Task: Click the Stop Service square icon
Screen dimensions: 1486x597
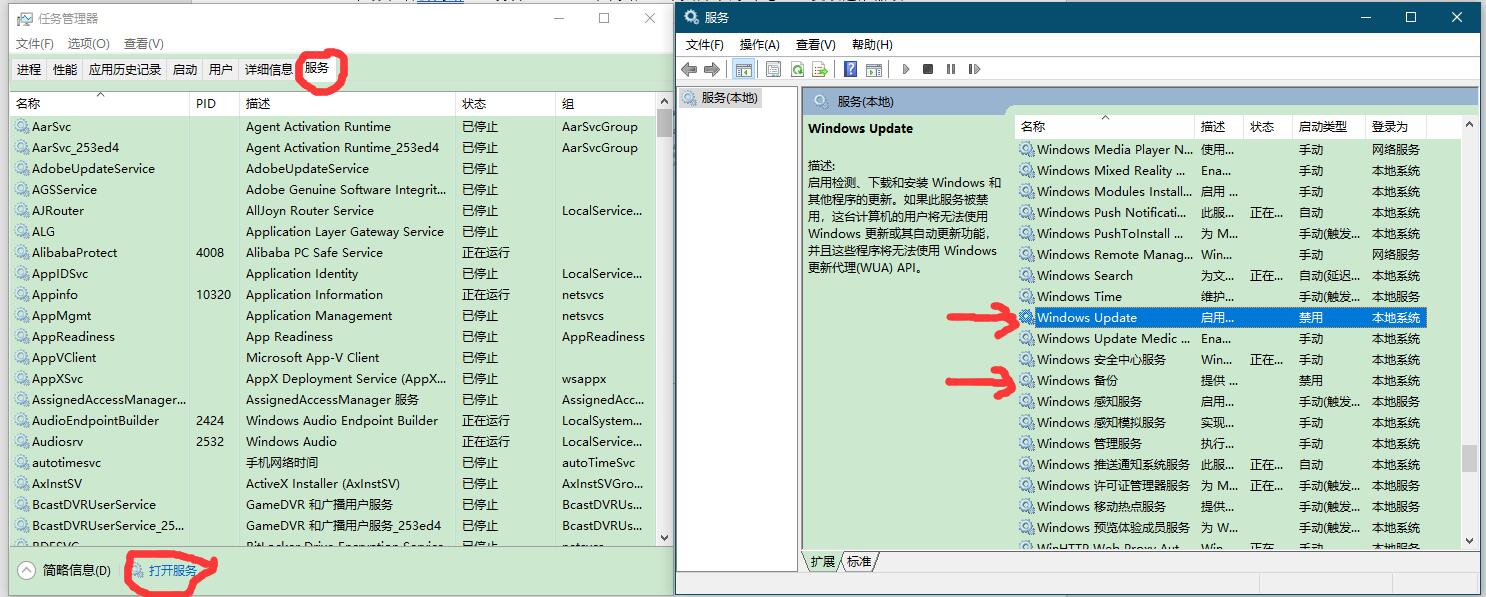Action: pos(928,69)
